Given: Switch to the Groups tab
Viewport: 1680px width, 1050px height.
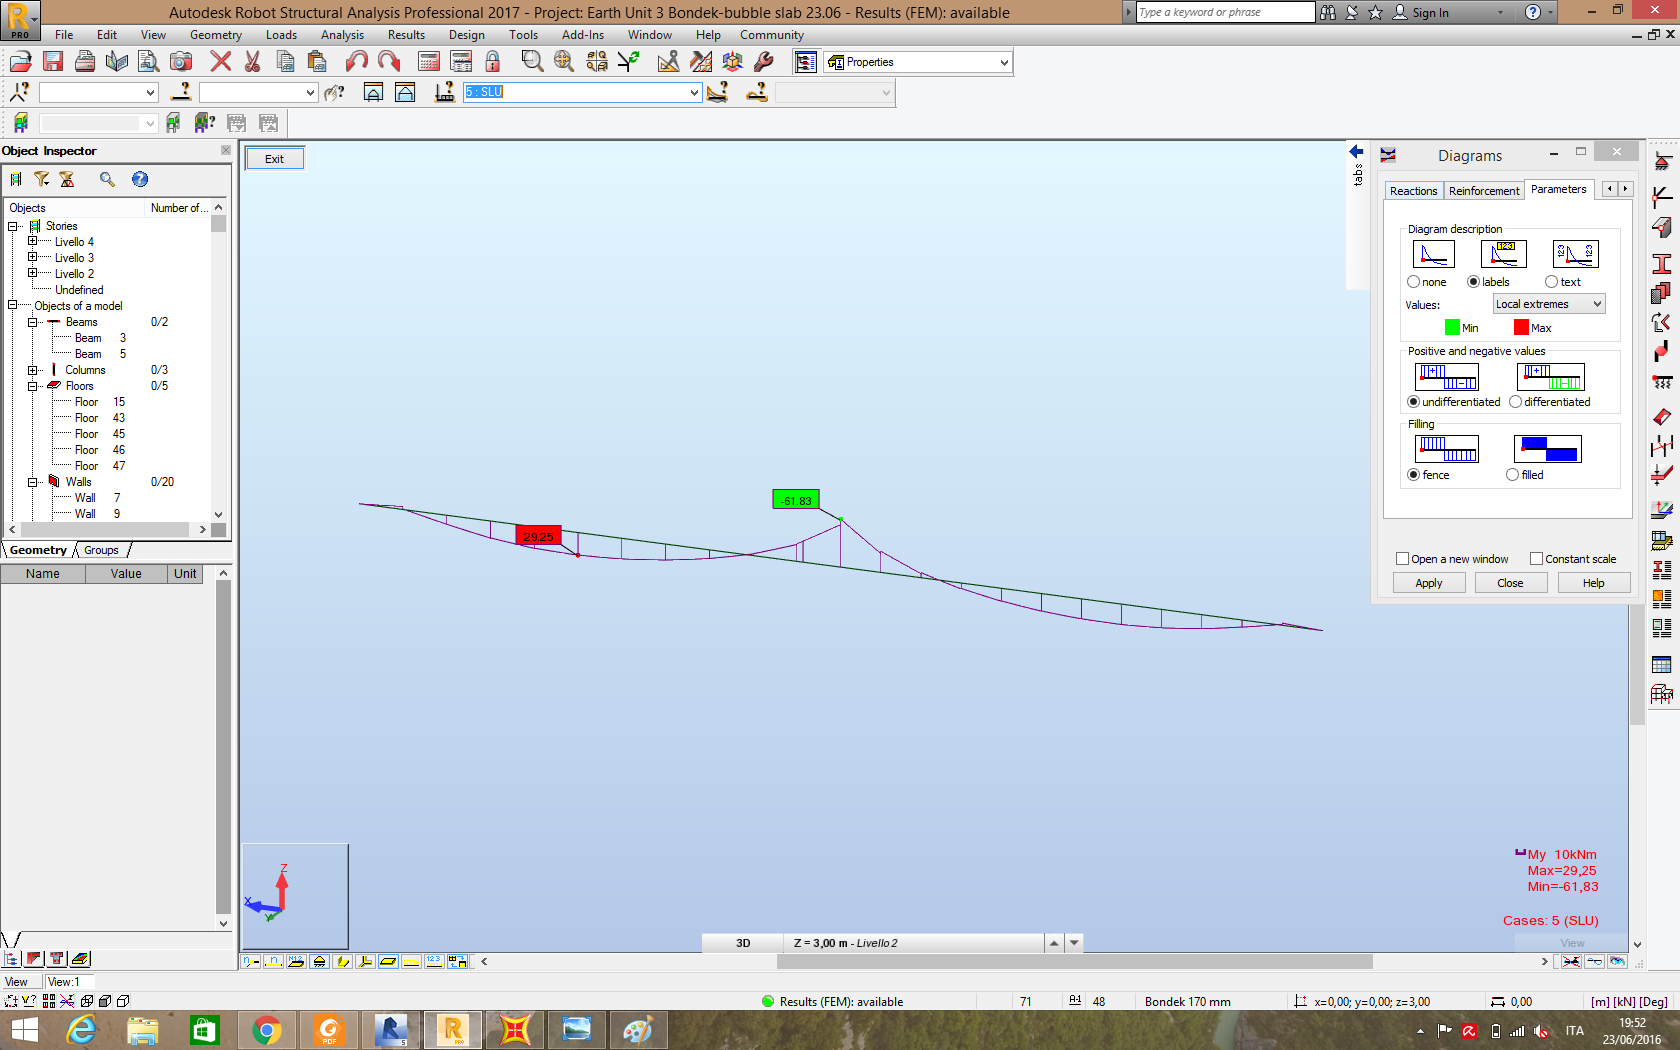Looking at the screenshot, I should click(x=101, y=550).
